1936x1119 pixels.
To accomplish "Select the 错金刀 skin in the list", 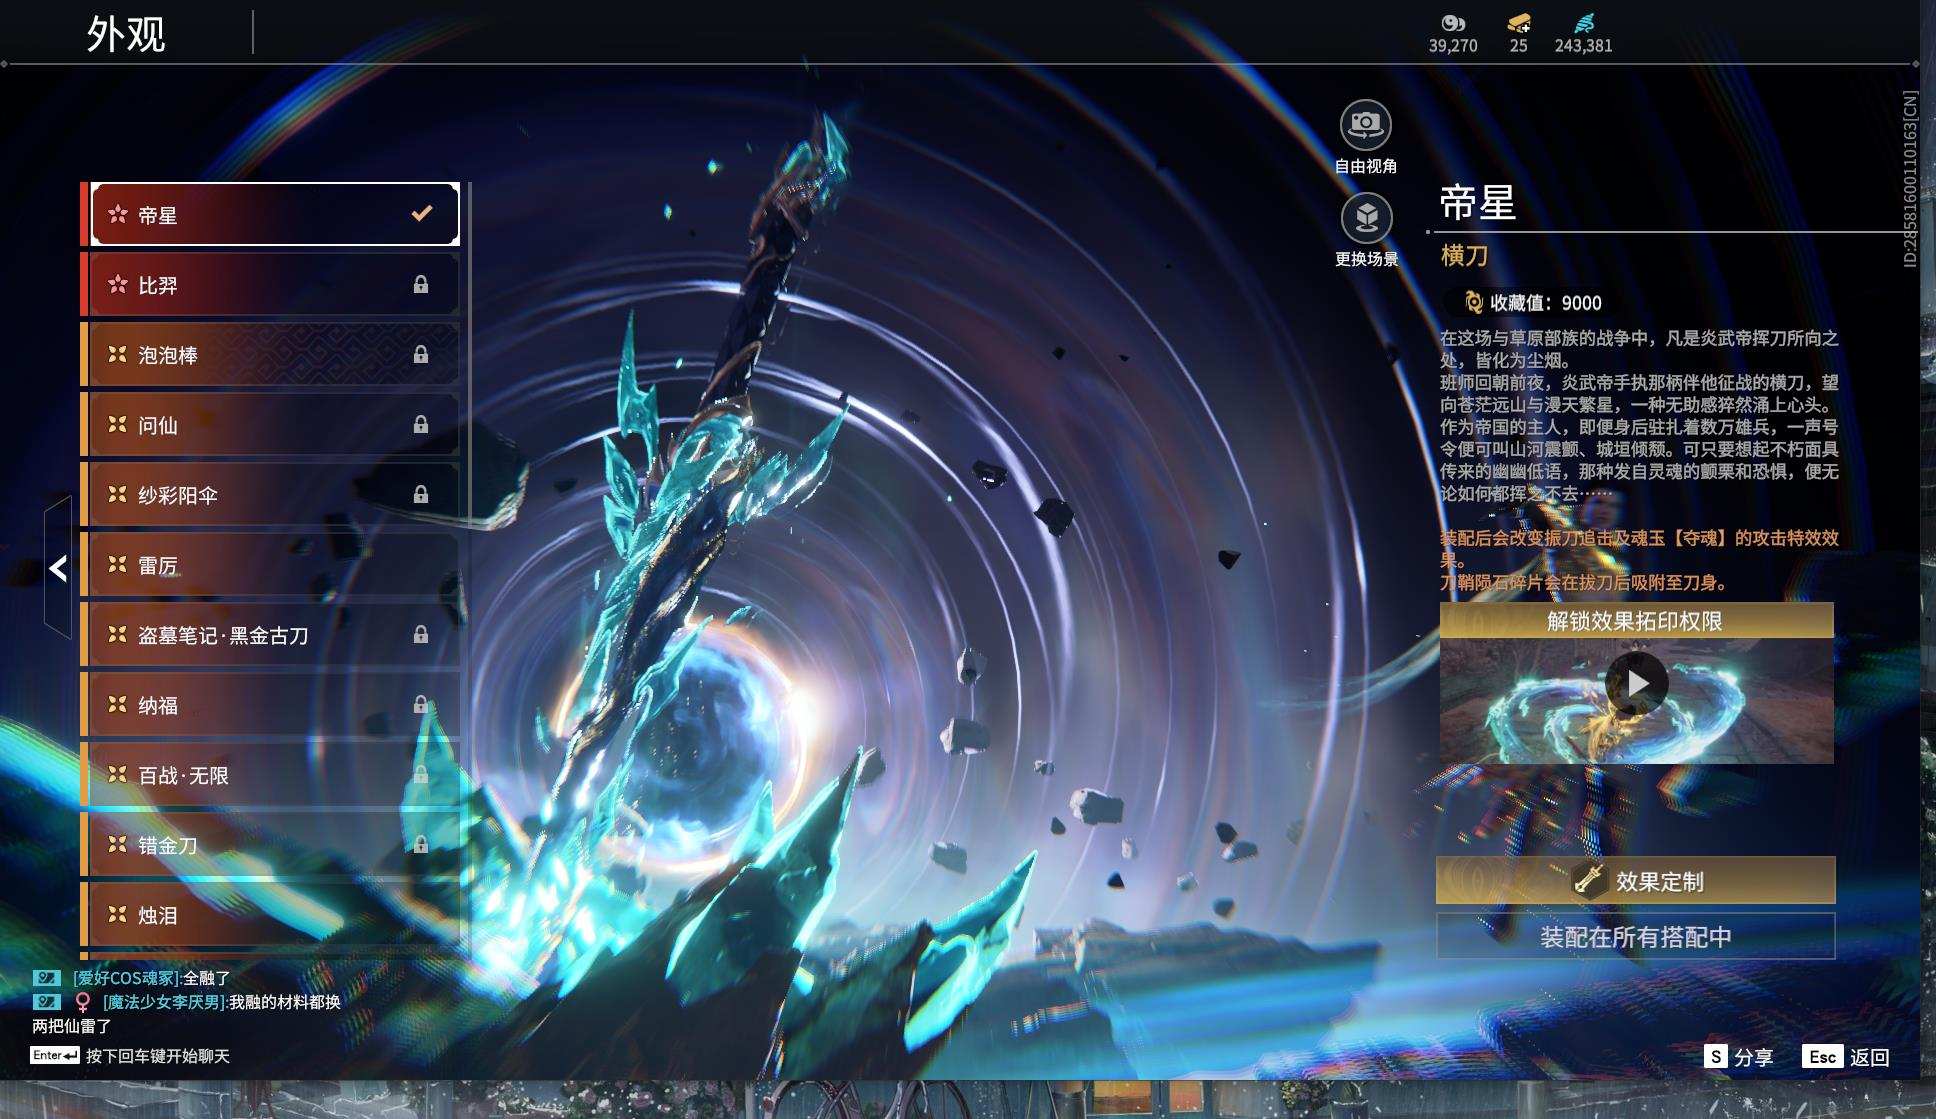I will [275, 844].
